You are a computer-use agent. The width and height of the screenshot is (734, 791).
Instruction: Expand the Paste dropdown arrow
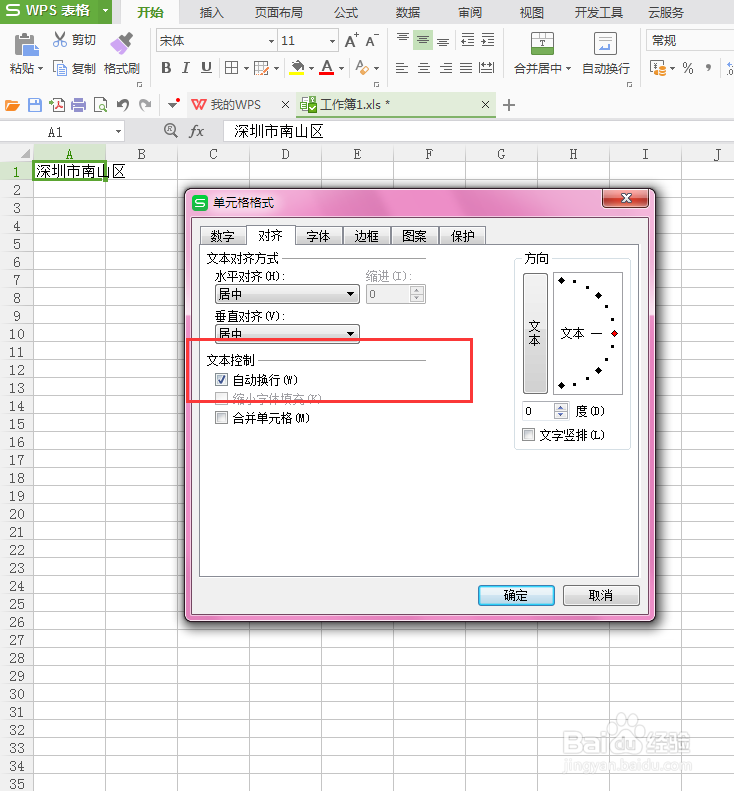[x=40, y=69]
